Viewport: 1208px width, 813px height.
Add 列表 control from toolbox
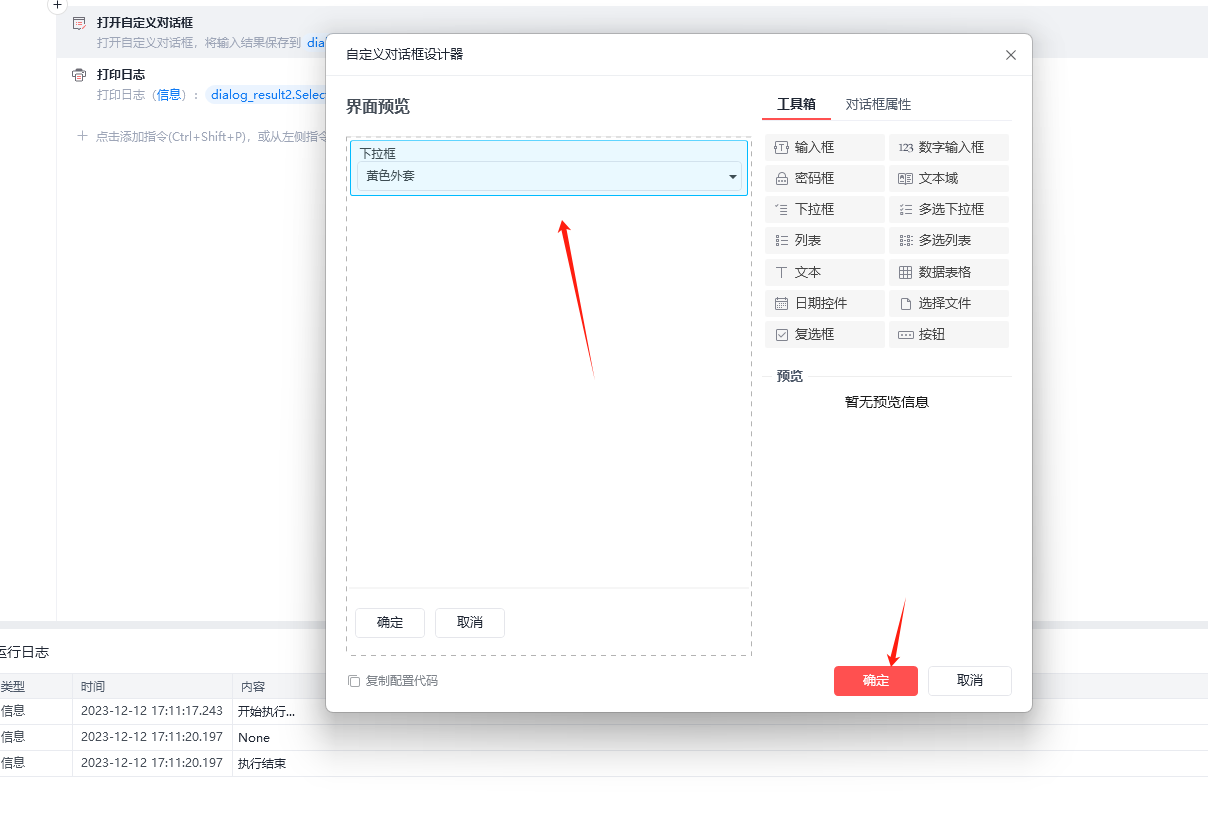825,240
